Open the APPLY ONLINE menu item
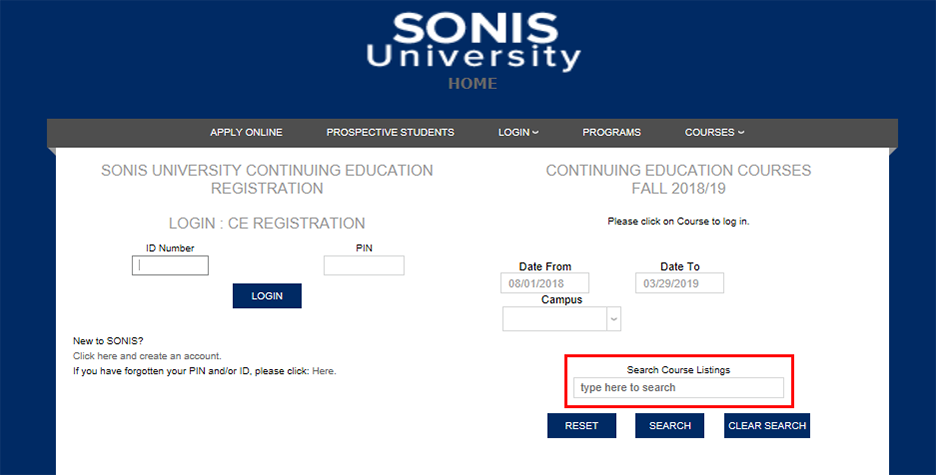 click(x=246, y=133)
